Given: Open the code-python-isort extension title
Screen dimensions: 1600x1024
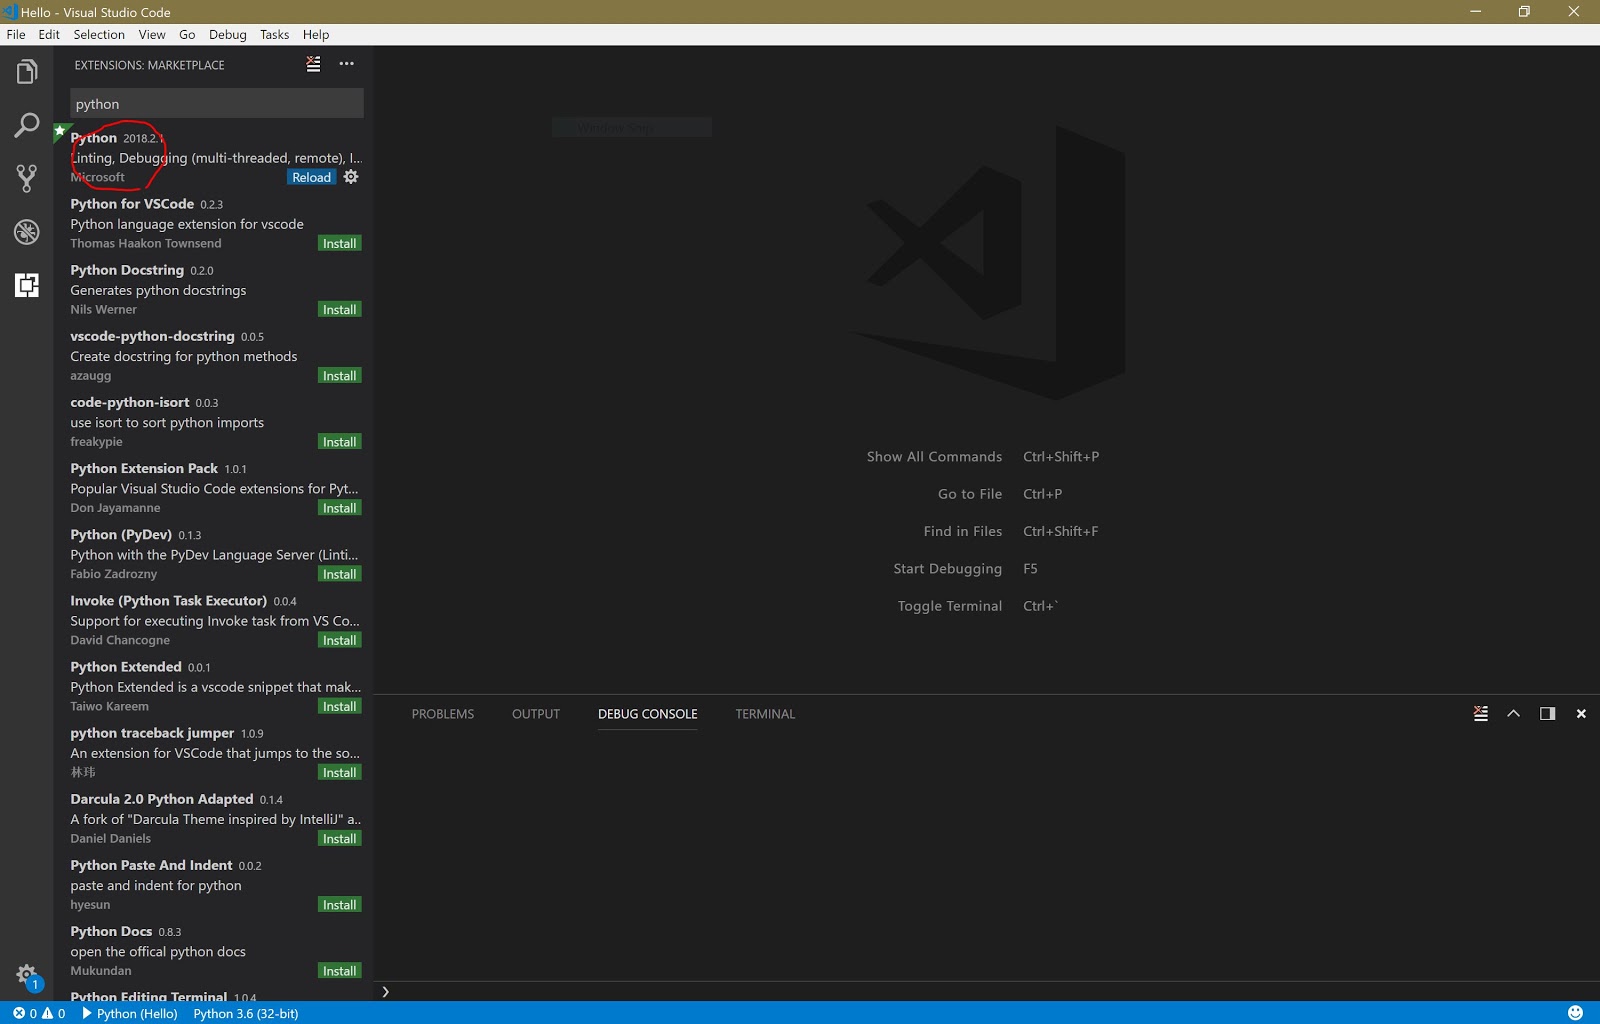Looking at the screenshot, I should point(130,402).
